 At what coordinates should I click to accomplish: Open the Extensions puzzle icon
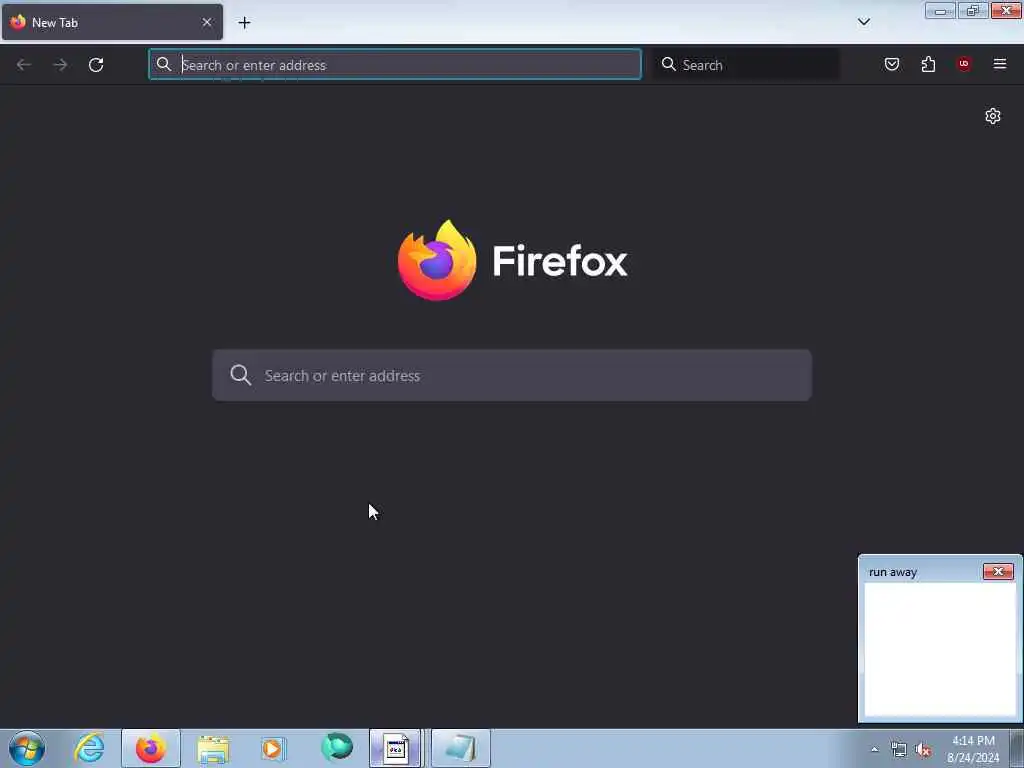click(928, 64)
